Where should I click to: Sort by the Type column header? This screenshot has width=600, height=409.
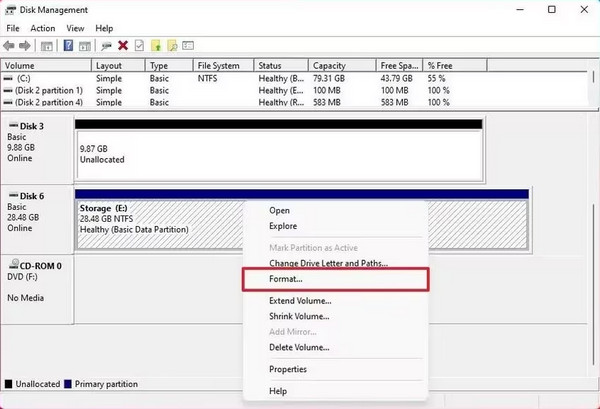169,66
